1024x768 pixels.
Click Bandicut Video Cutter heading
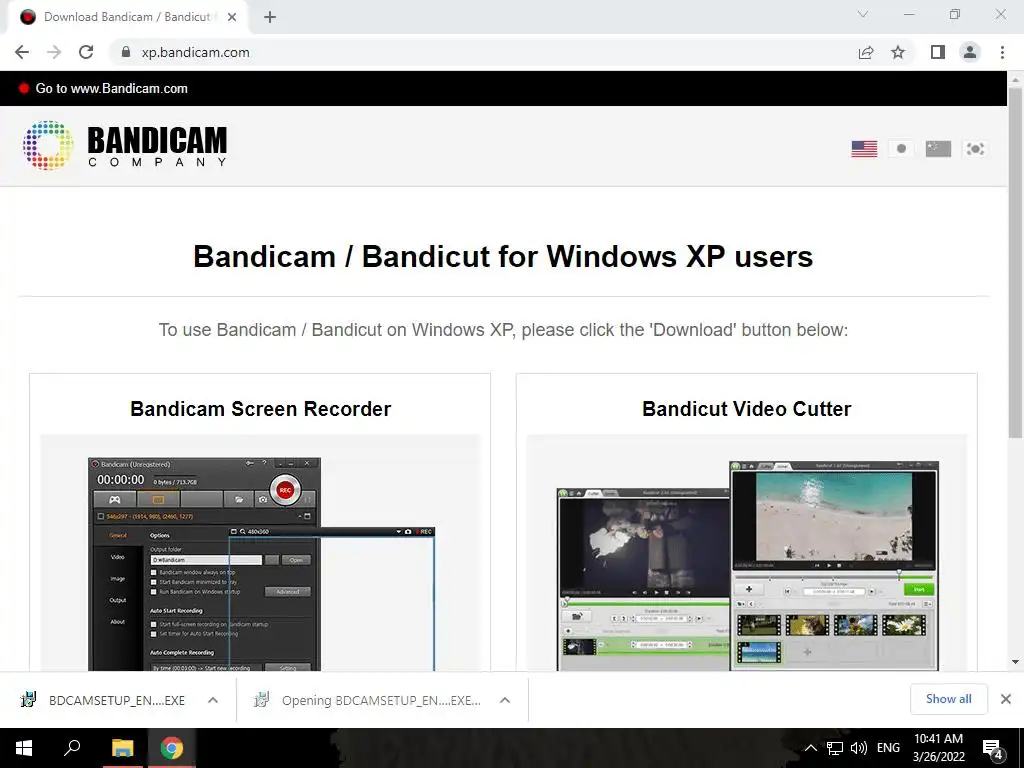(746, 409)
